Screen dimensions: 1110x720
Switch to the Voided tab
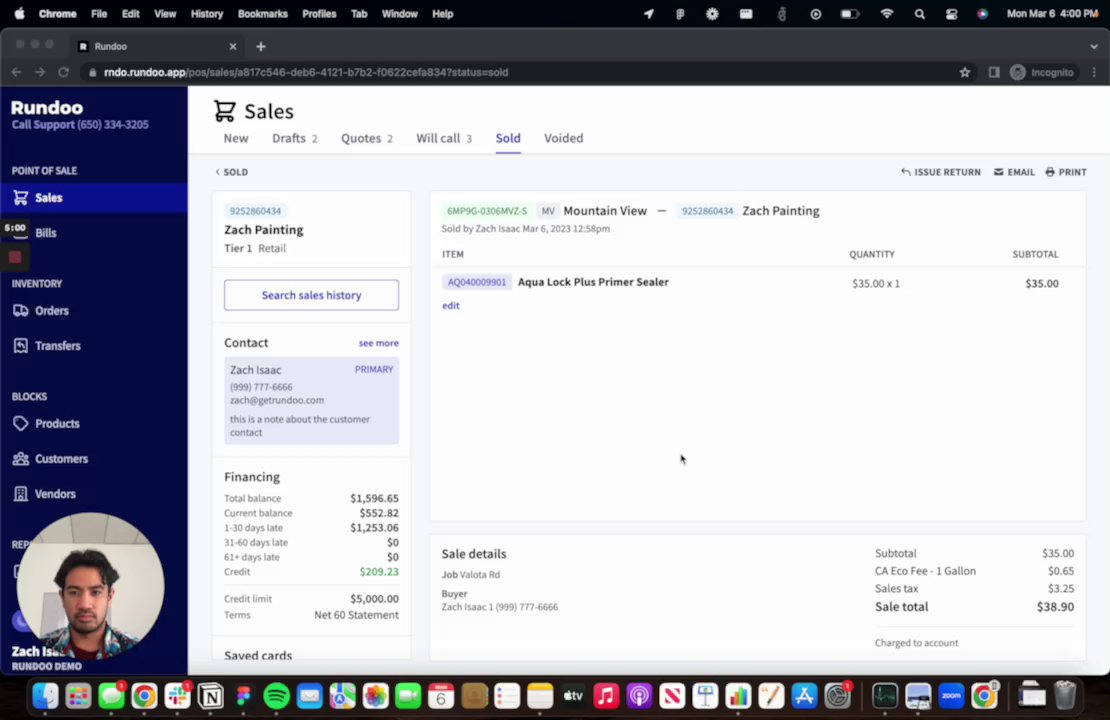click(x=563, y=138)
